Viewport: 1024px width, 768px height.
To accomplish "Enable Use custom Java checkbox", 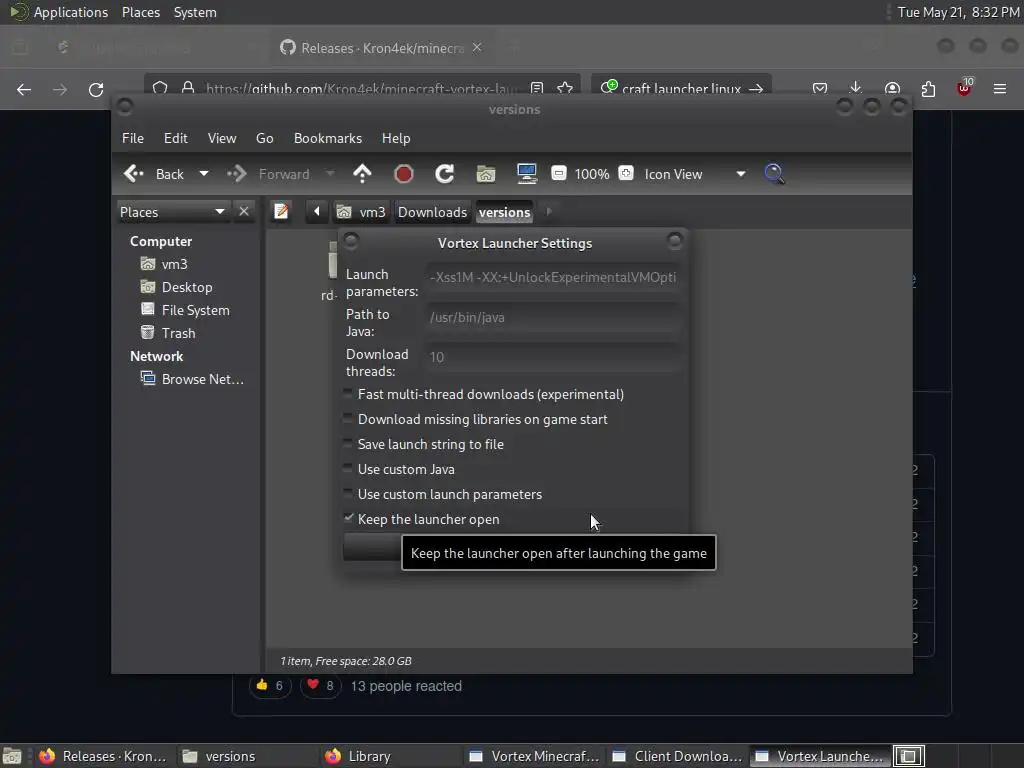I will [347, 468].
